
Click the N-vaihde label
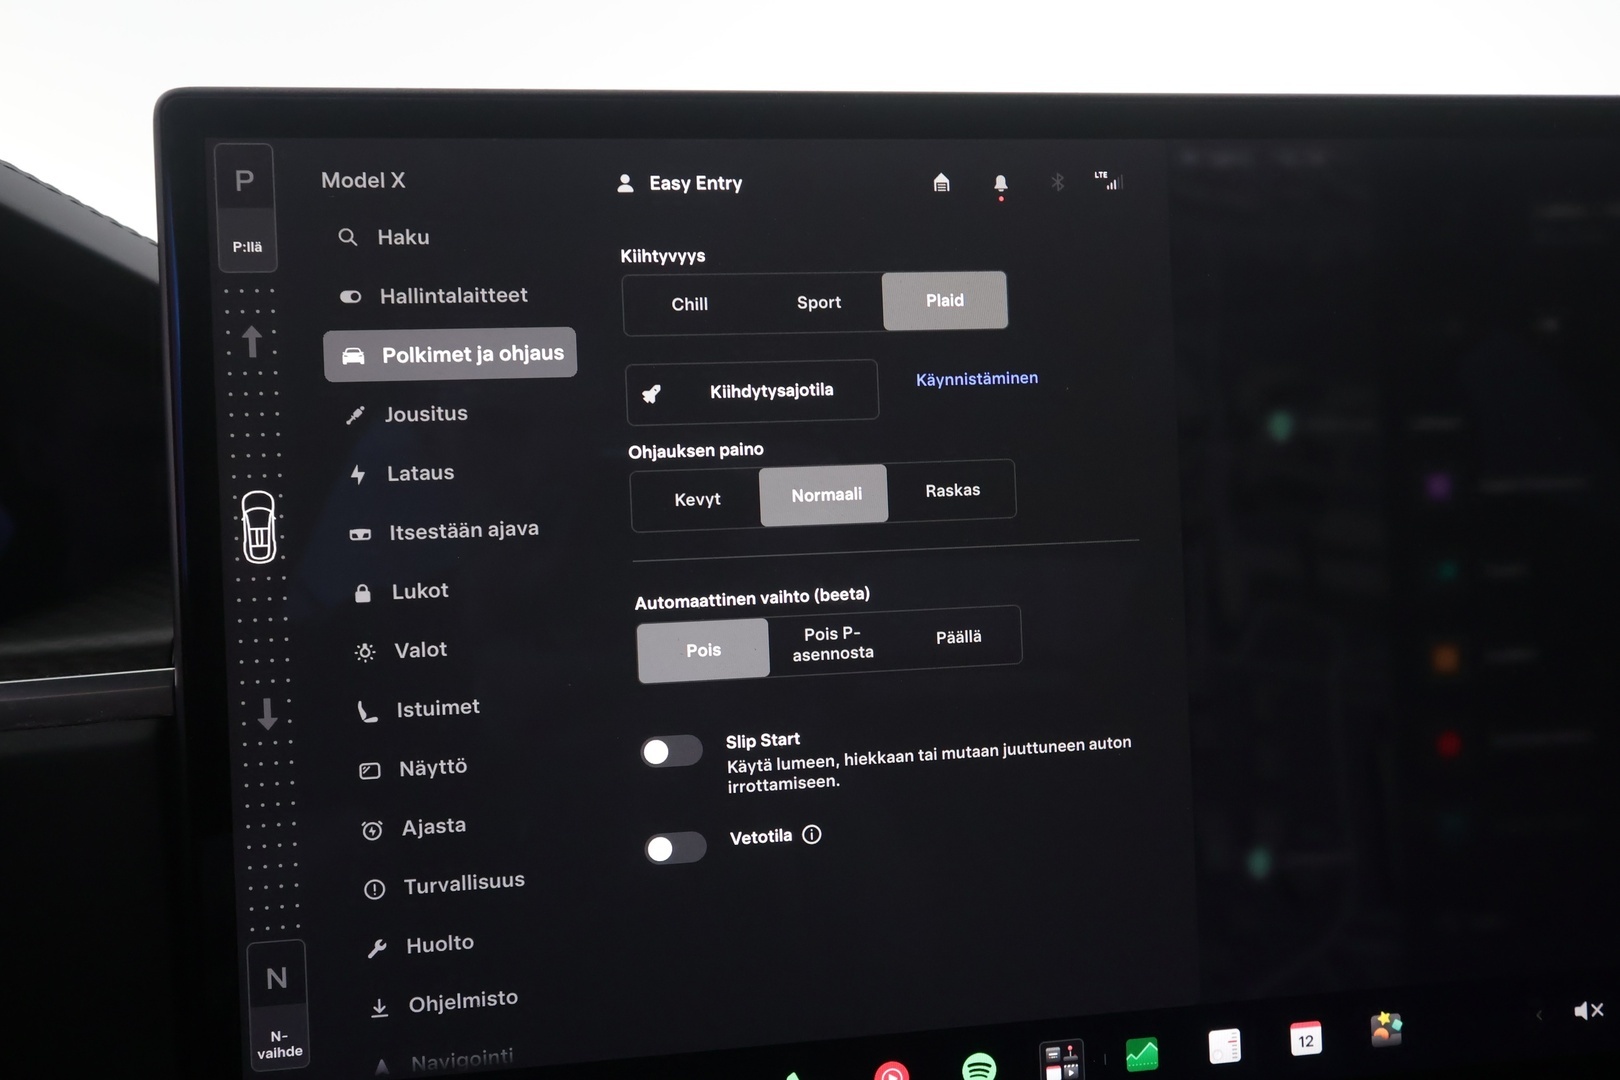click(279, 1044)
